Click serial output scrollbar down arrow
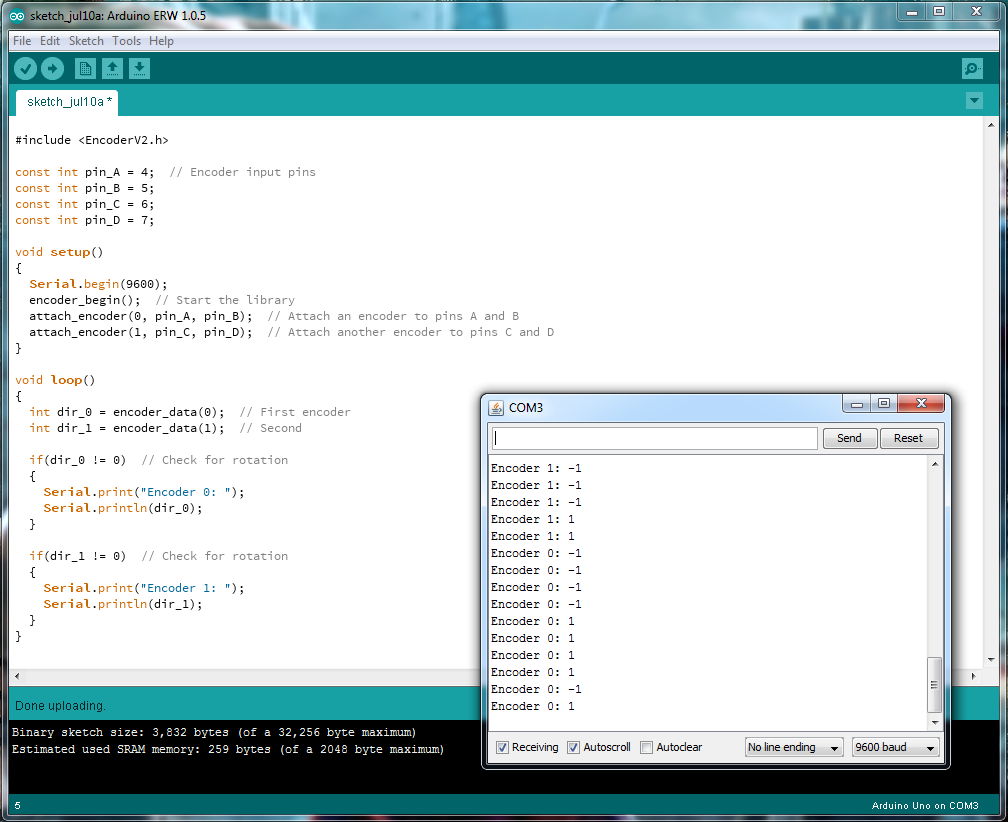The height and width of the screenshot is (822, 1008). [x=935, y=722]
